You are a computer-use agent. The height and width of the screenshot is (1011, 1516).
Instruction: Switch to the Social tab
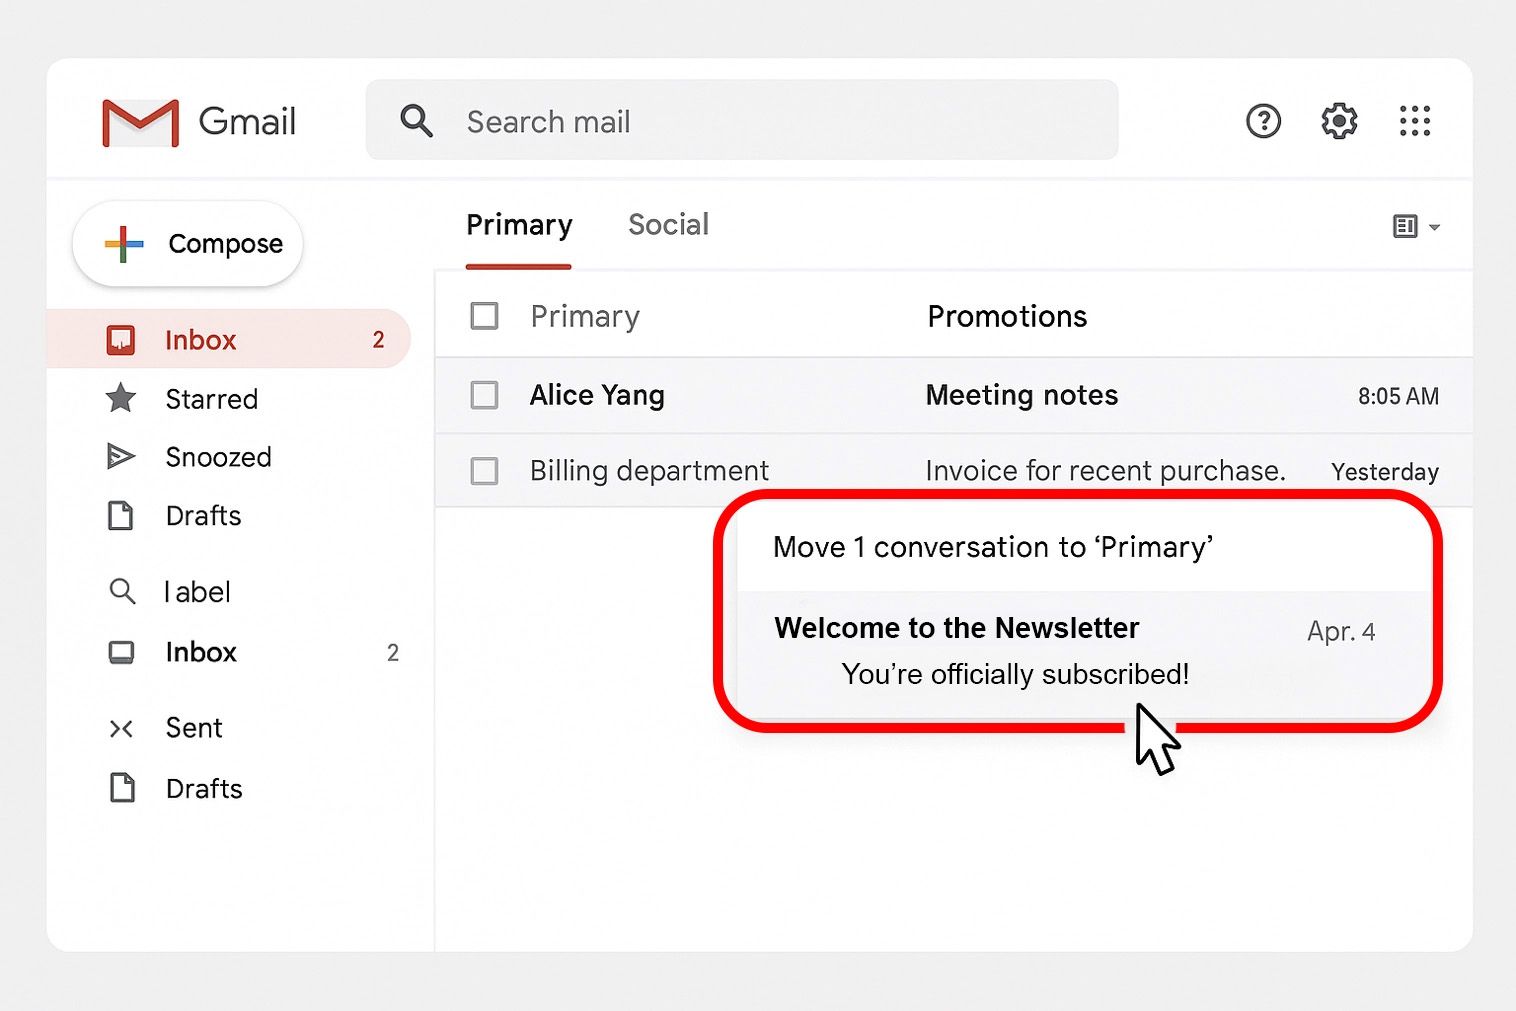[667, 224]
